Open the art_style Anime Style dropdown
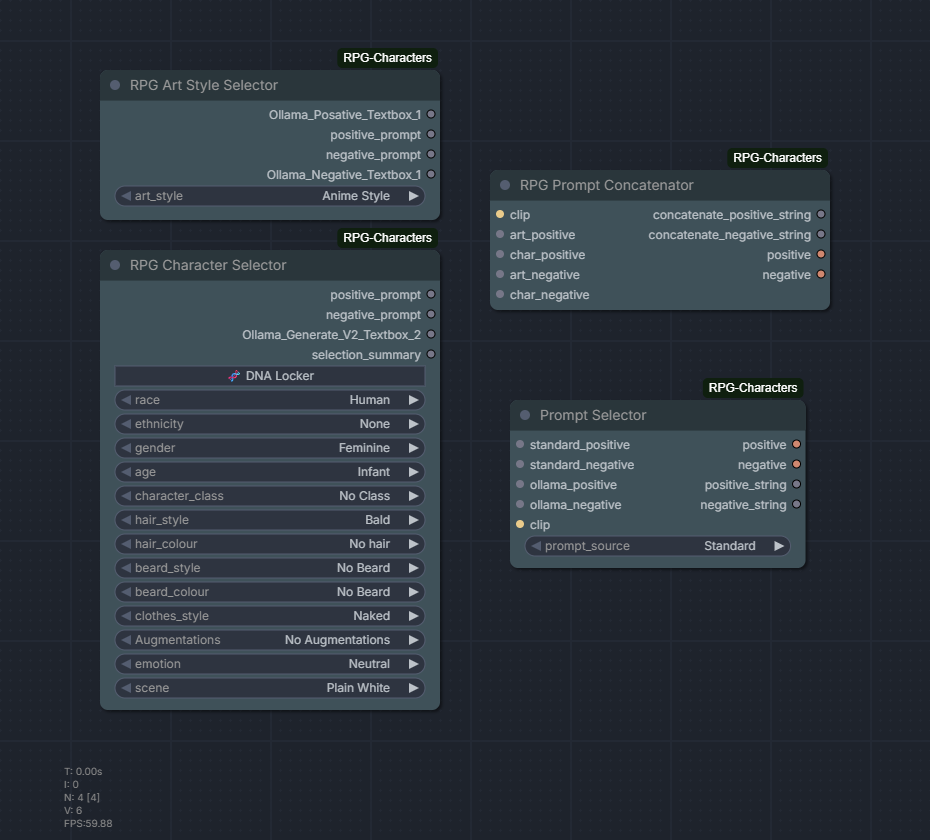 click(270, 196)
